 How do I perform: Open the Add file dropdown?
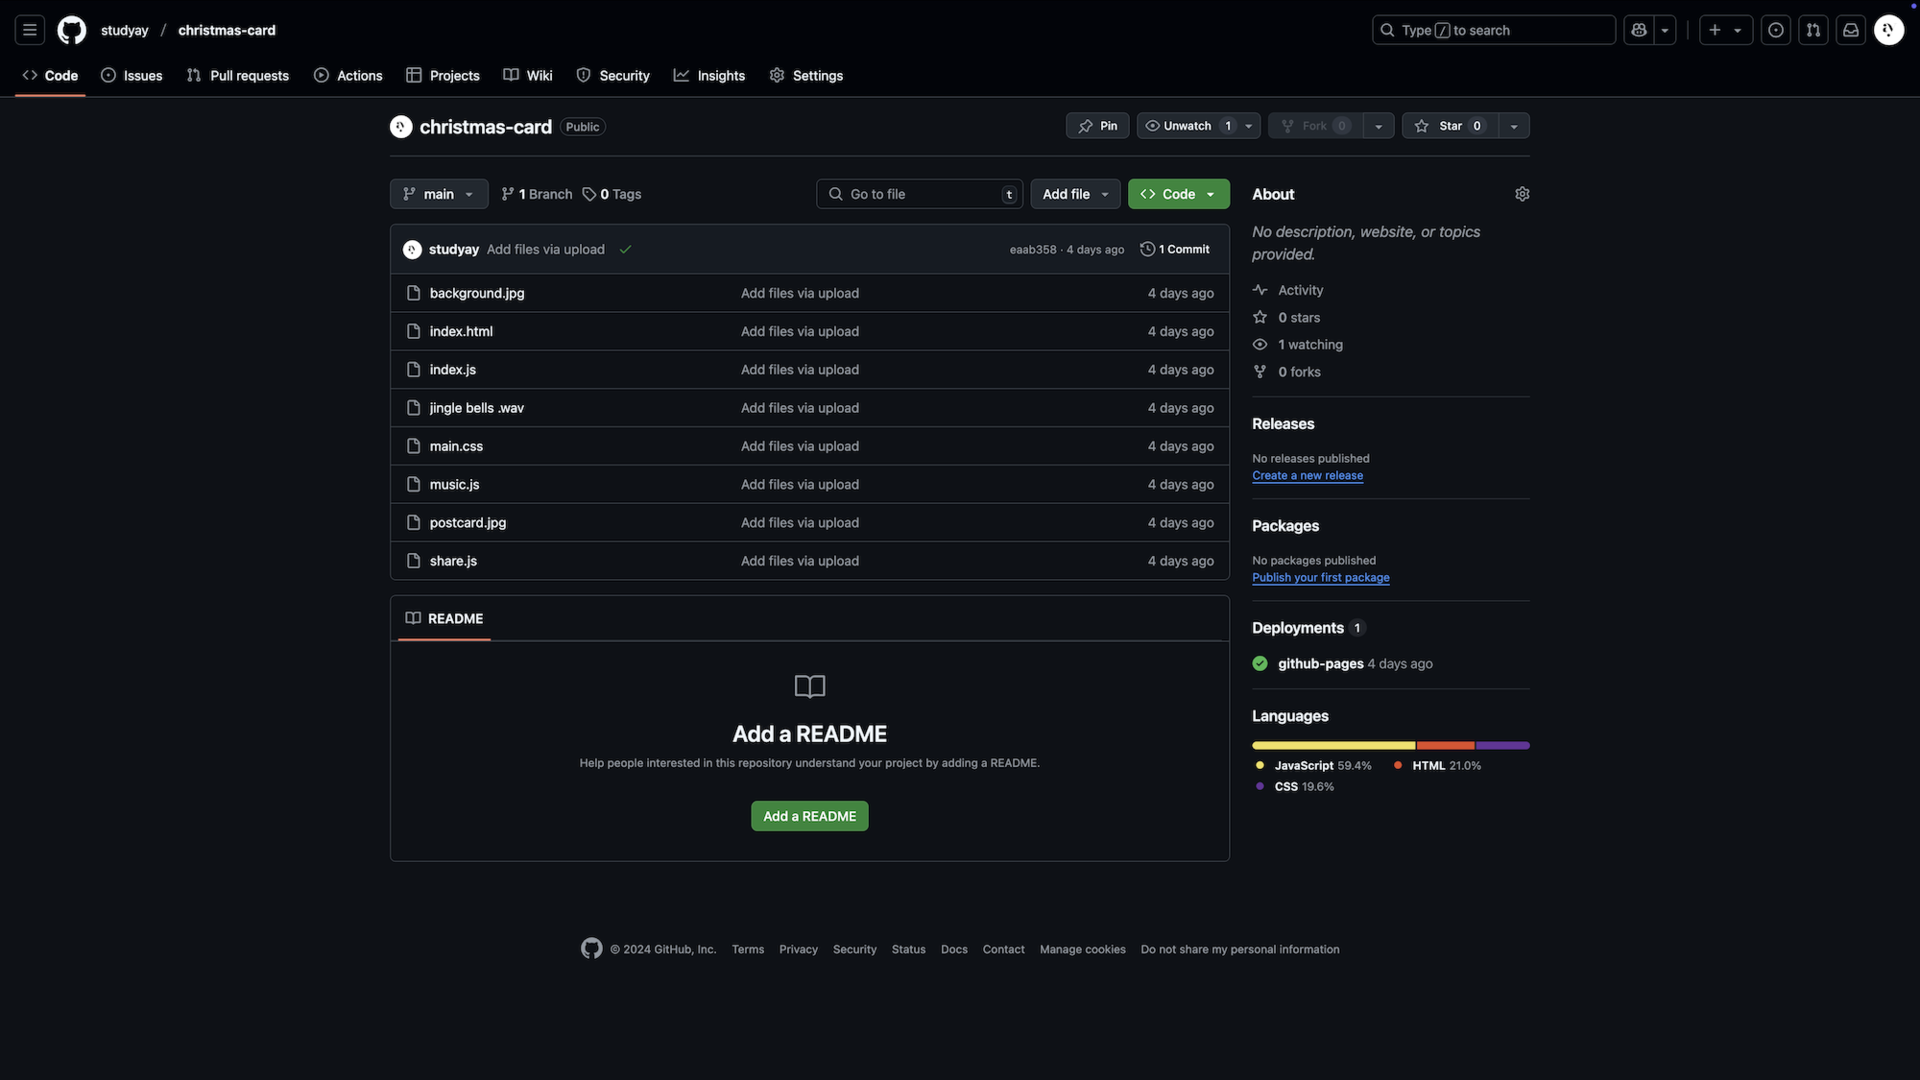click(1075, 194)
